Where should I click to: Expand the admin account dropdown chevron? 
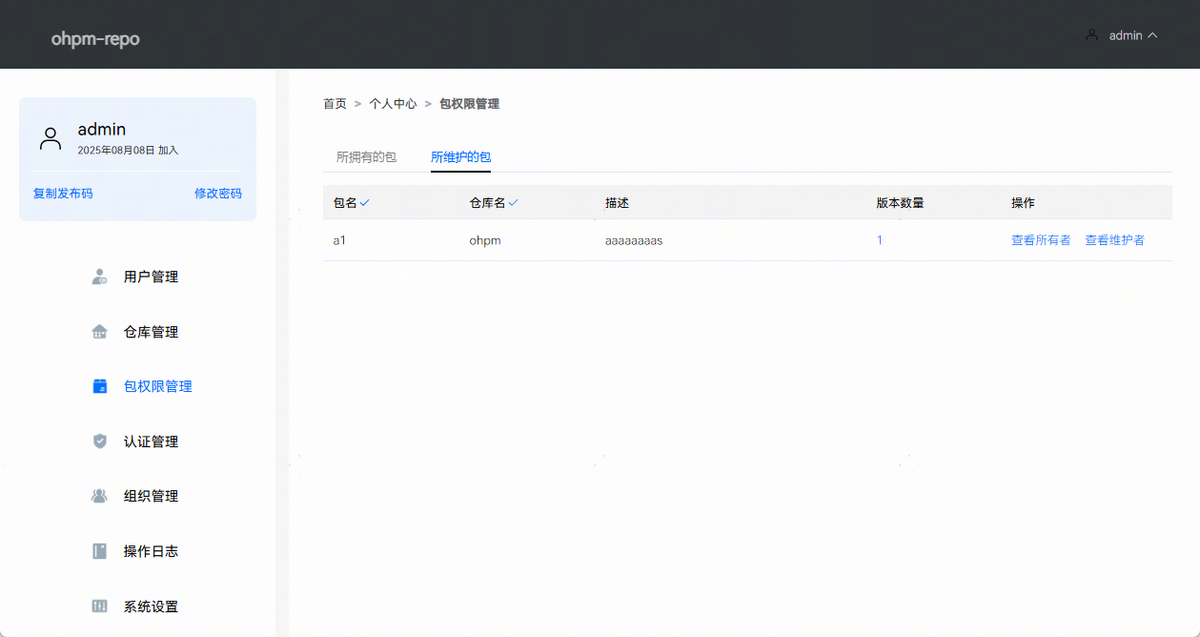pyautogui.click(x=1152, y=35)
